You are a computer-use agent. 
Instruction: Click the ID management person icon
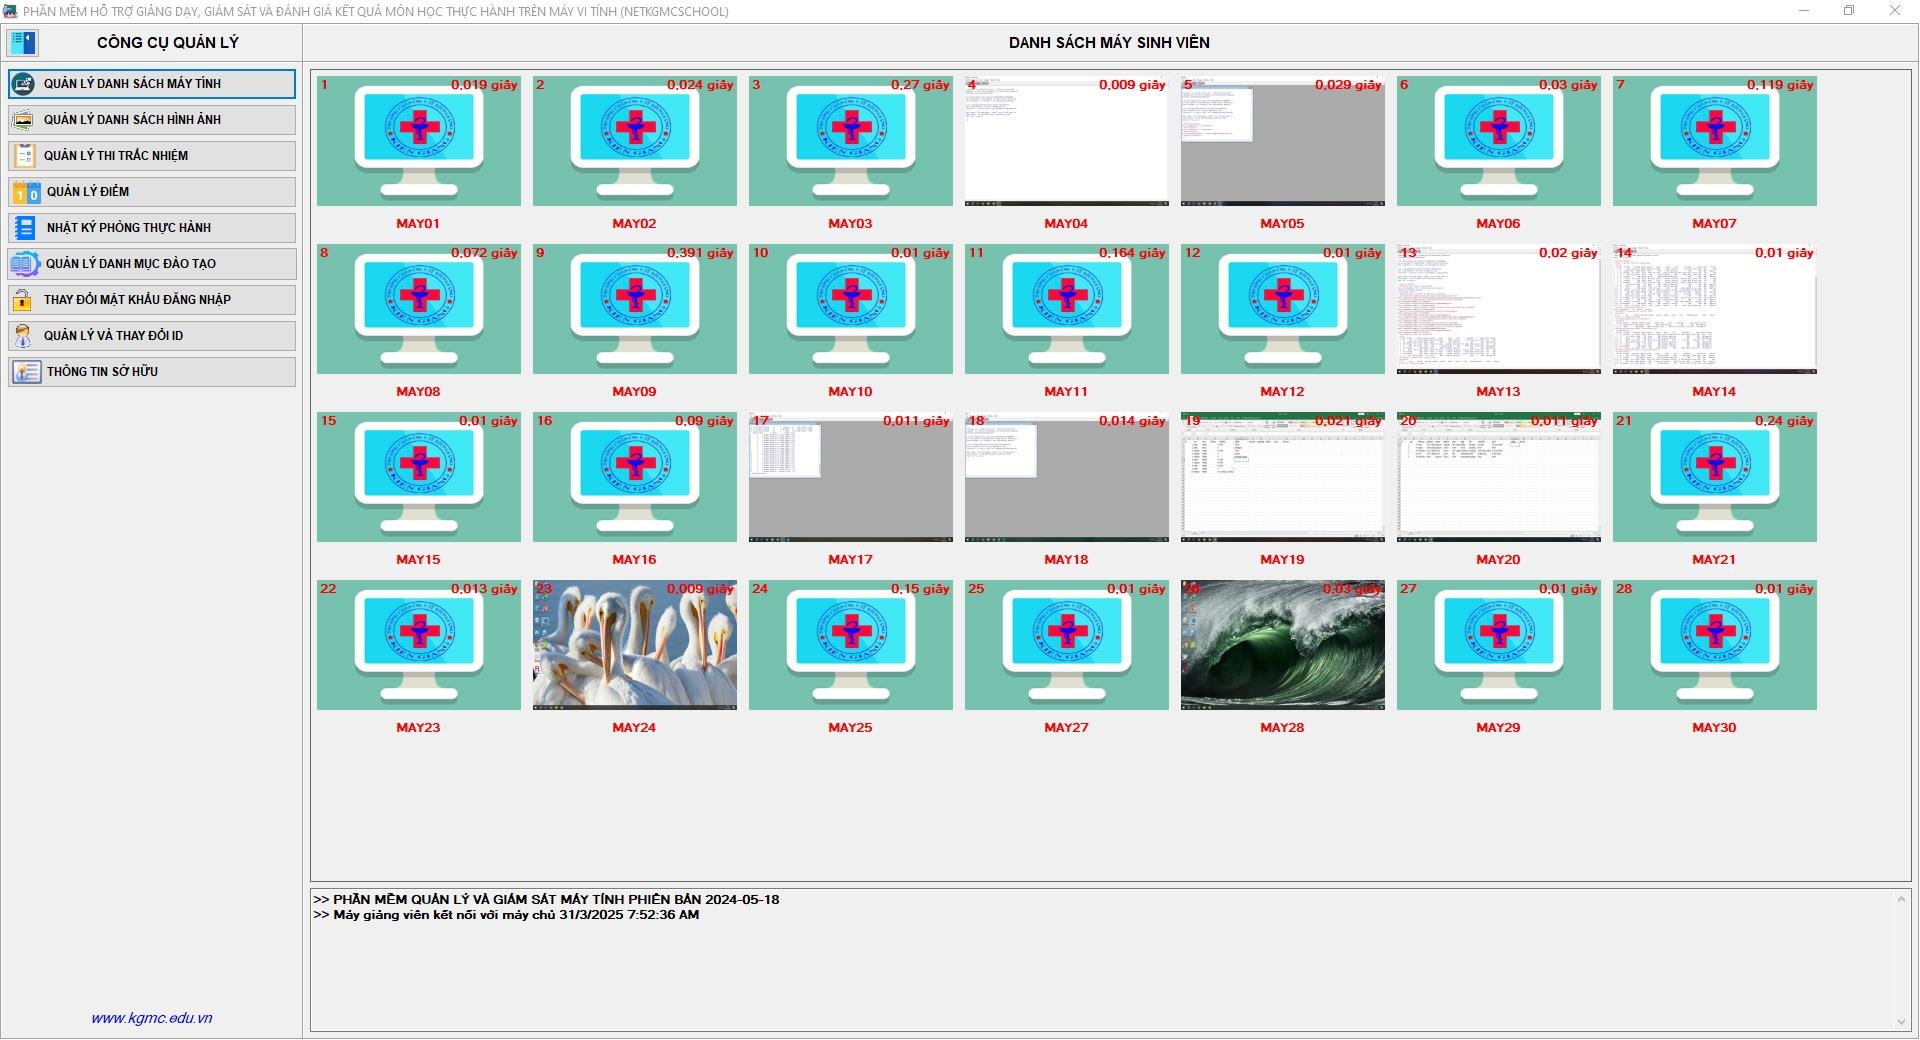pos(23,336)
